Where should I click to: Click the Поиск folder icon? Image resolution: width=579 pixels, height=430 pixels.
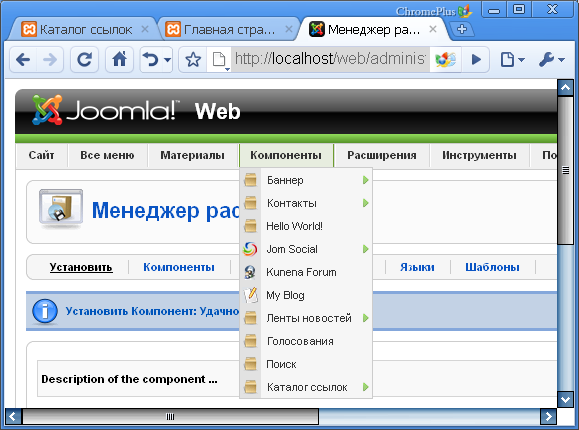[250, 364]
